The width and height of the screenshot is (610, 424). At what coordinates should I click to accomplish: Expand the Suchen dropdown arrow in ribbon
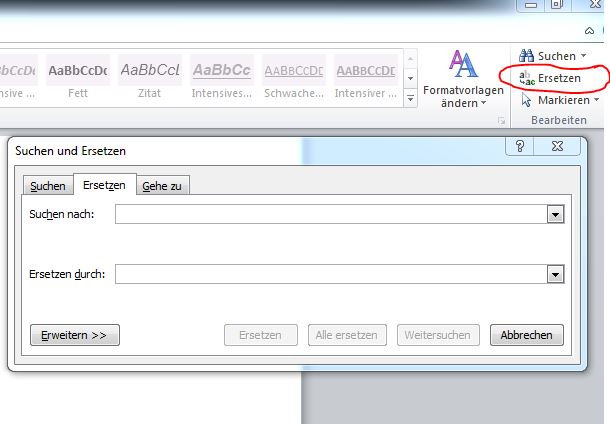(584, 56)
